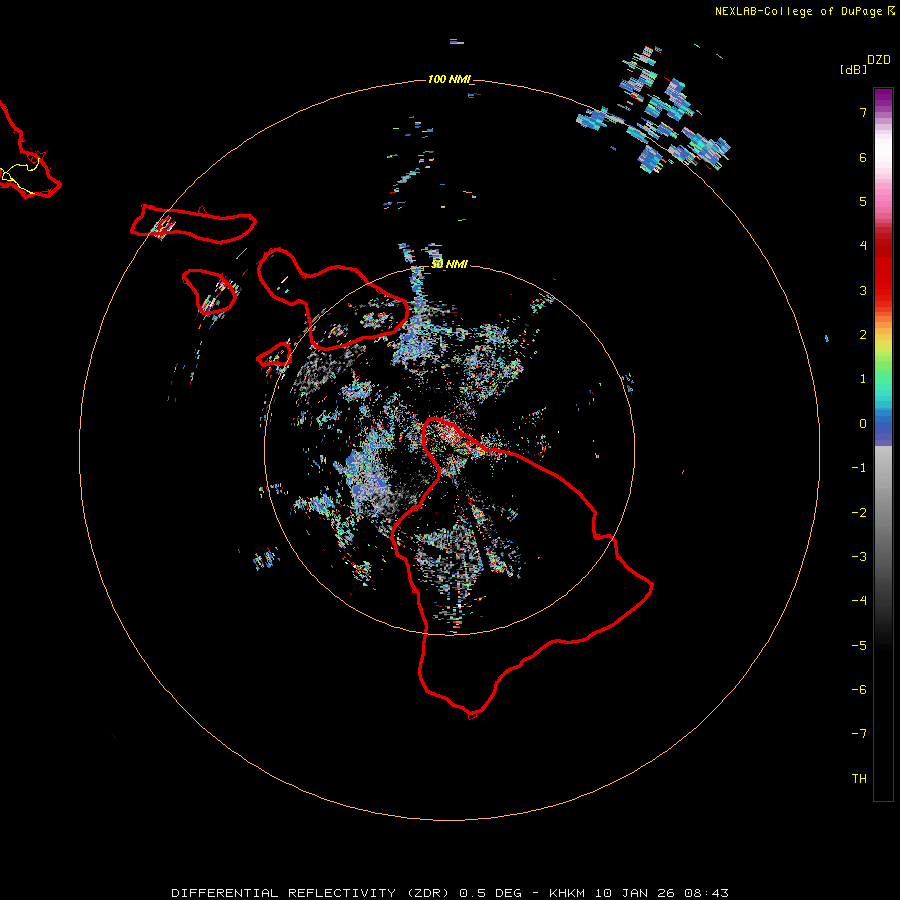Click the 100 NMI range ring label
The height and width of the screenshot is (900, 900).
click(449, 79)
